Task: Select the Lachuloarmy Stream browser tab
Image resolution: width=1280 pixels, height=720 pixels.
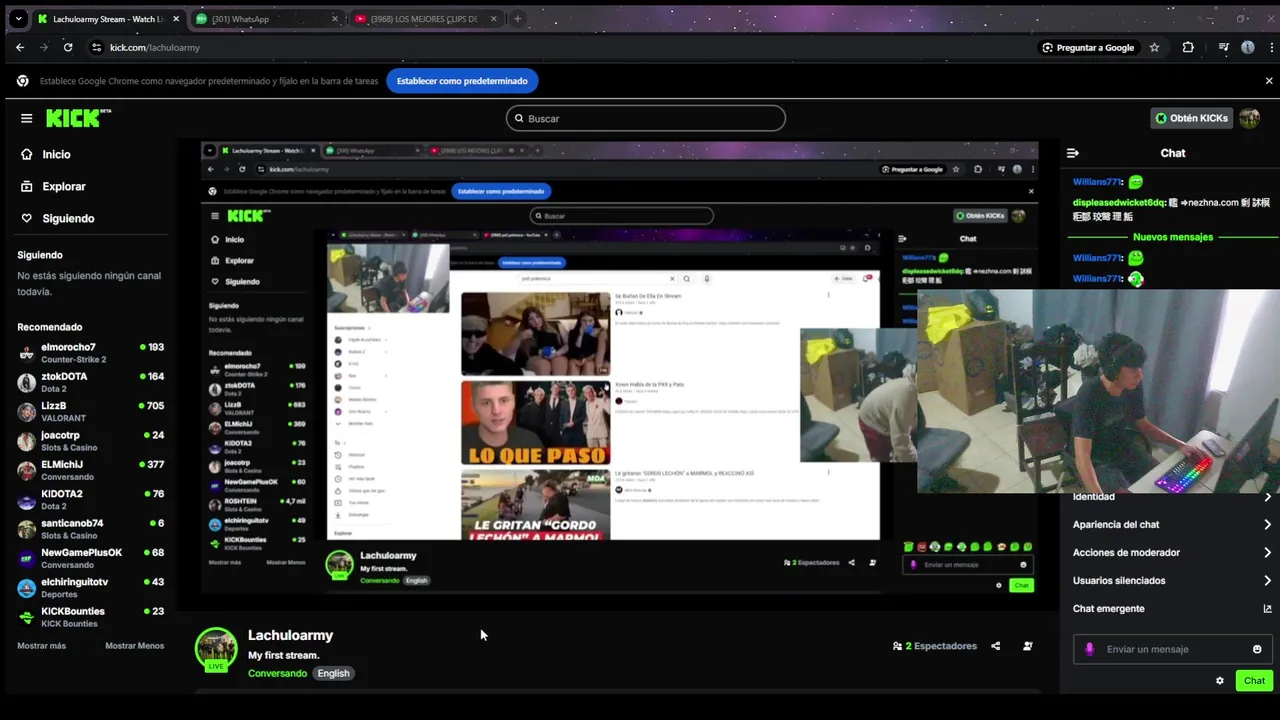Action: pyautogui.click(x=108, y=19)
